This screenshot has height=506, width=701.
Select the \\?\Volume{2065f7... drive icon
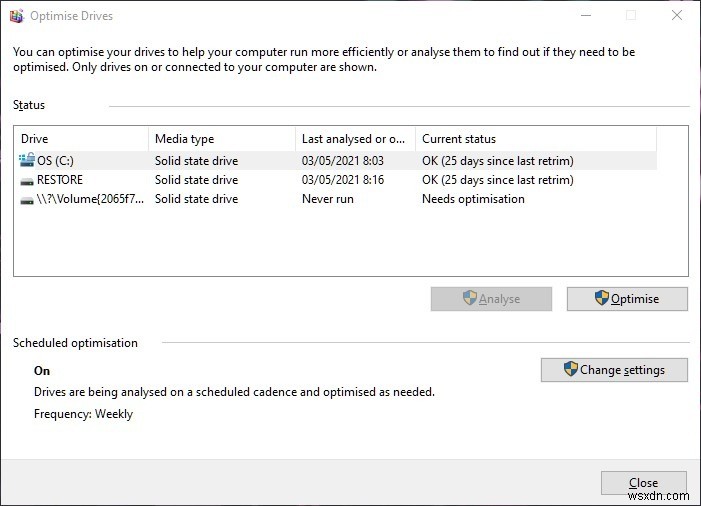(x=27, y=200)
